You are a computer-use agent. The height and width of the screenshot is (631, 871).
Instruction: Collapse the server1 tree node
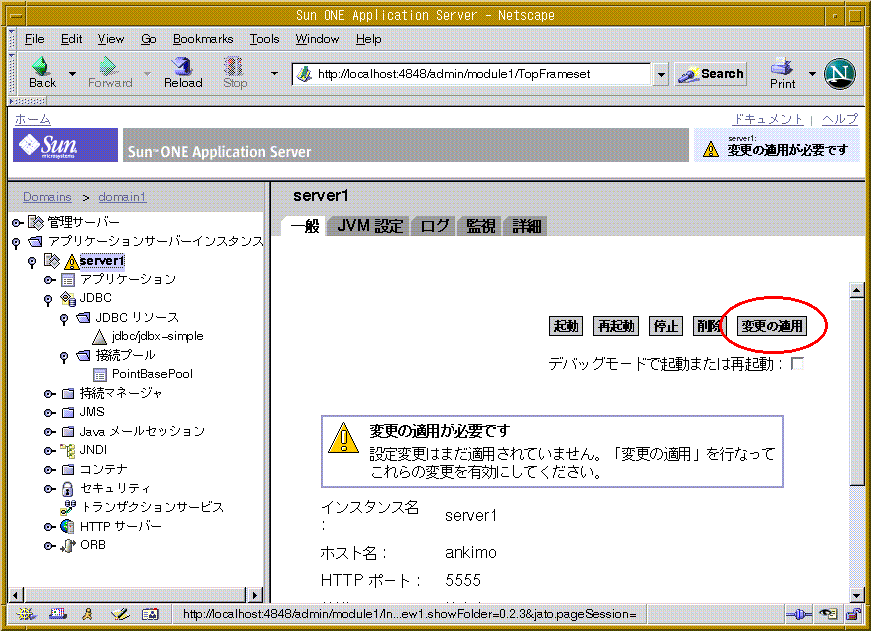click(x=32, y=262)
